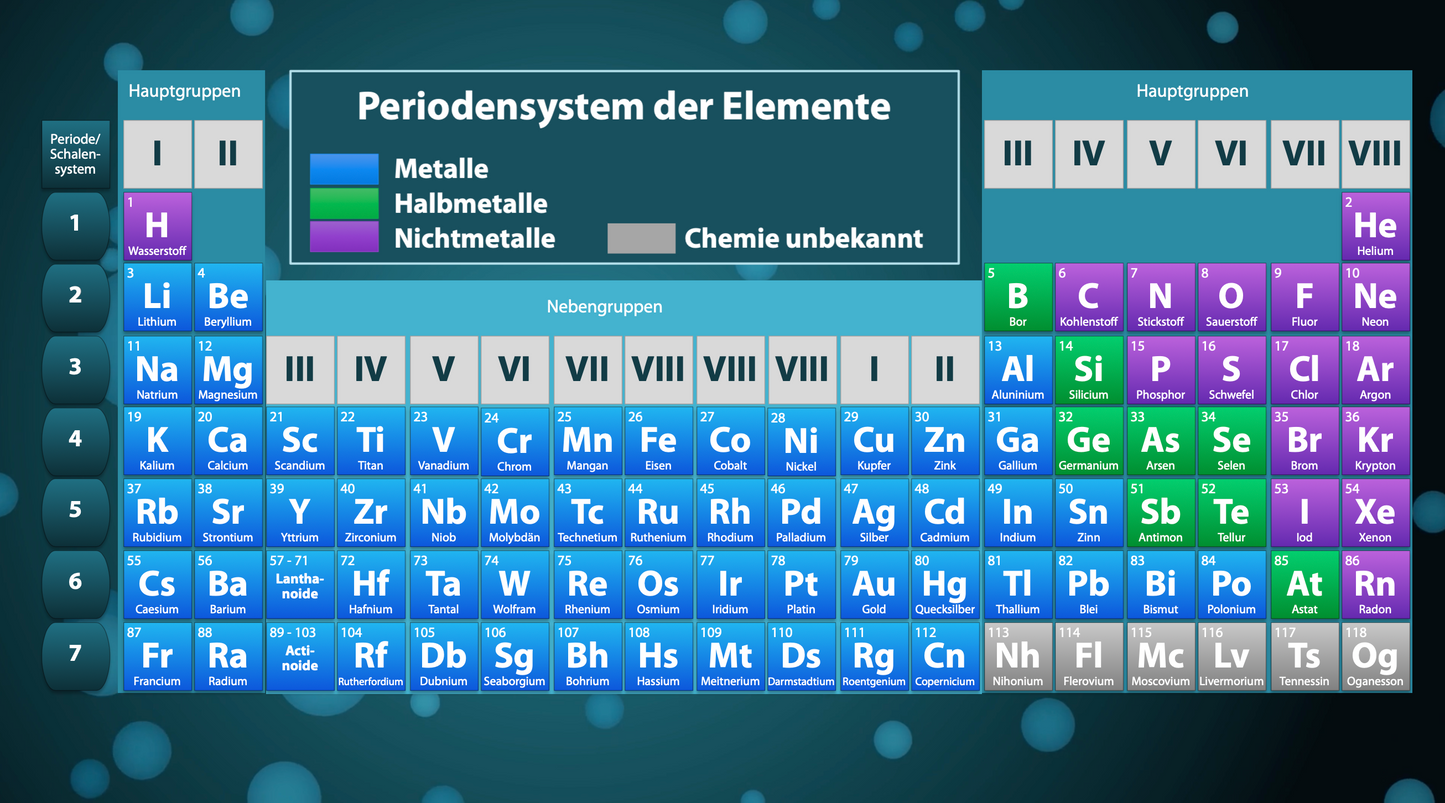This screenshot has height=803, width=1445.
Task: Choose period 7 row button
Action: [x=75, y=655]
